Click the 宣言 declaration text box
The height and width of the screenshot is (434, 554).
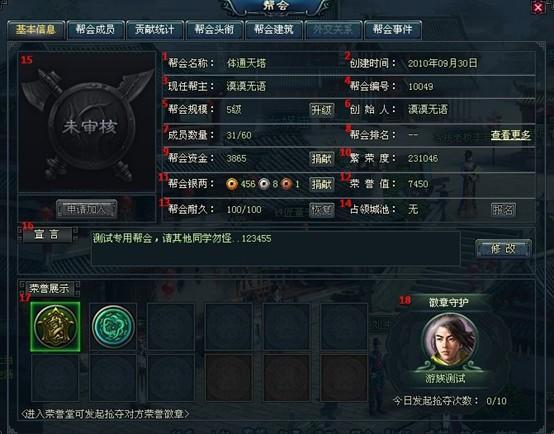pos(276,248)
